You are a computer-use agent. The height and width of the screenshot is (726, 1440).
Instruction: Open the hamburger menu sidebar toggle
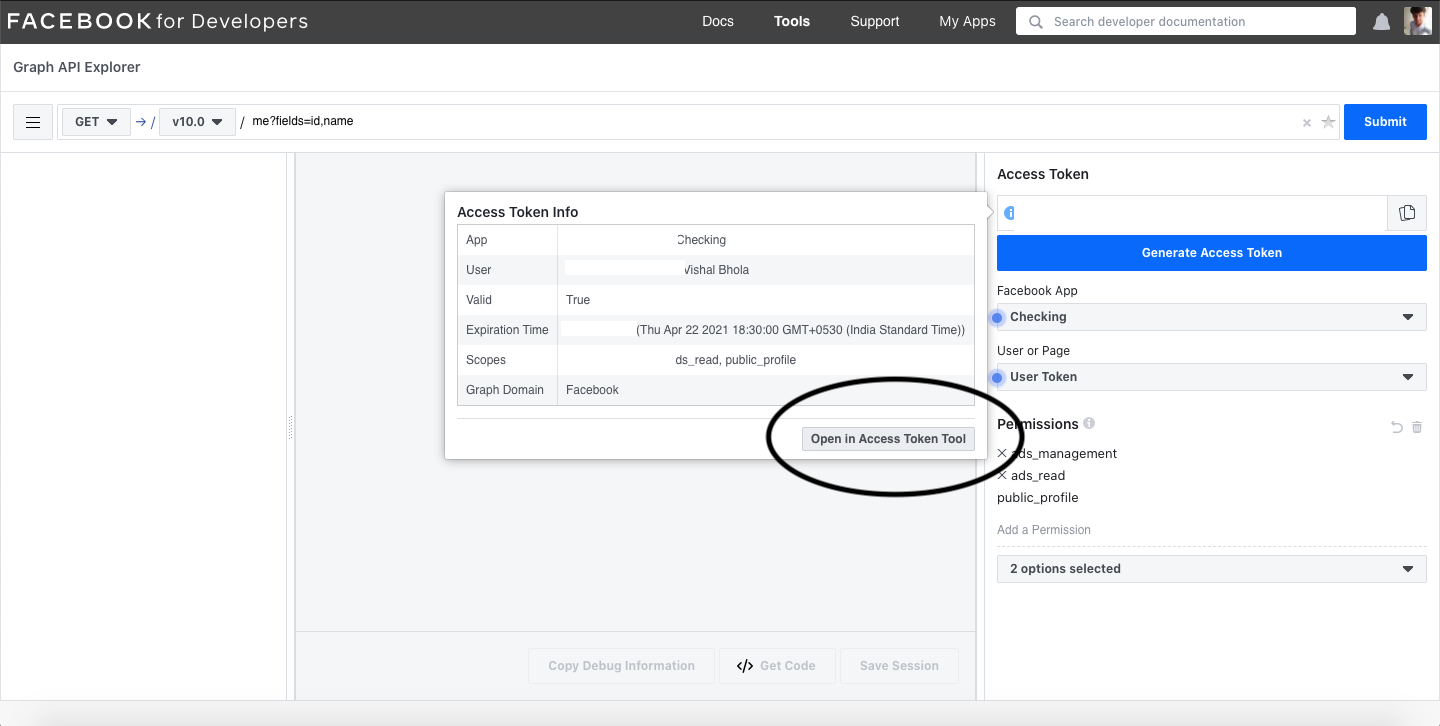[33, 122]
